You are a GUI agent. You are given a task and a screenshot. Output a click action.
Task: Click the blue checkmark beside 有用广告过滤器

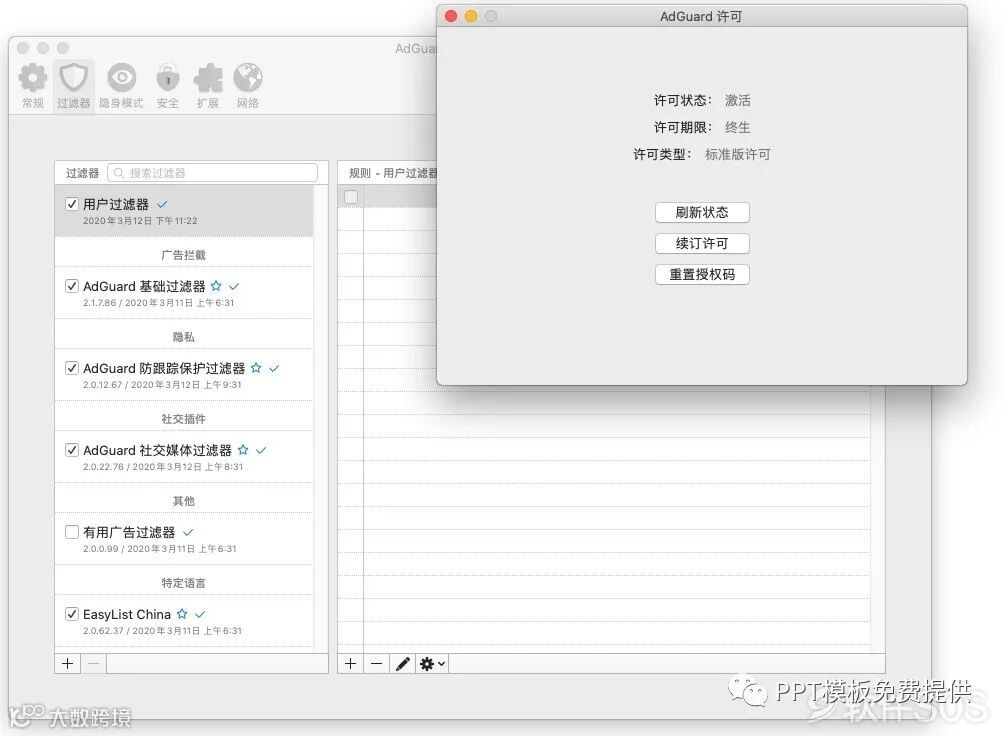pos(188,532)
